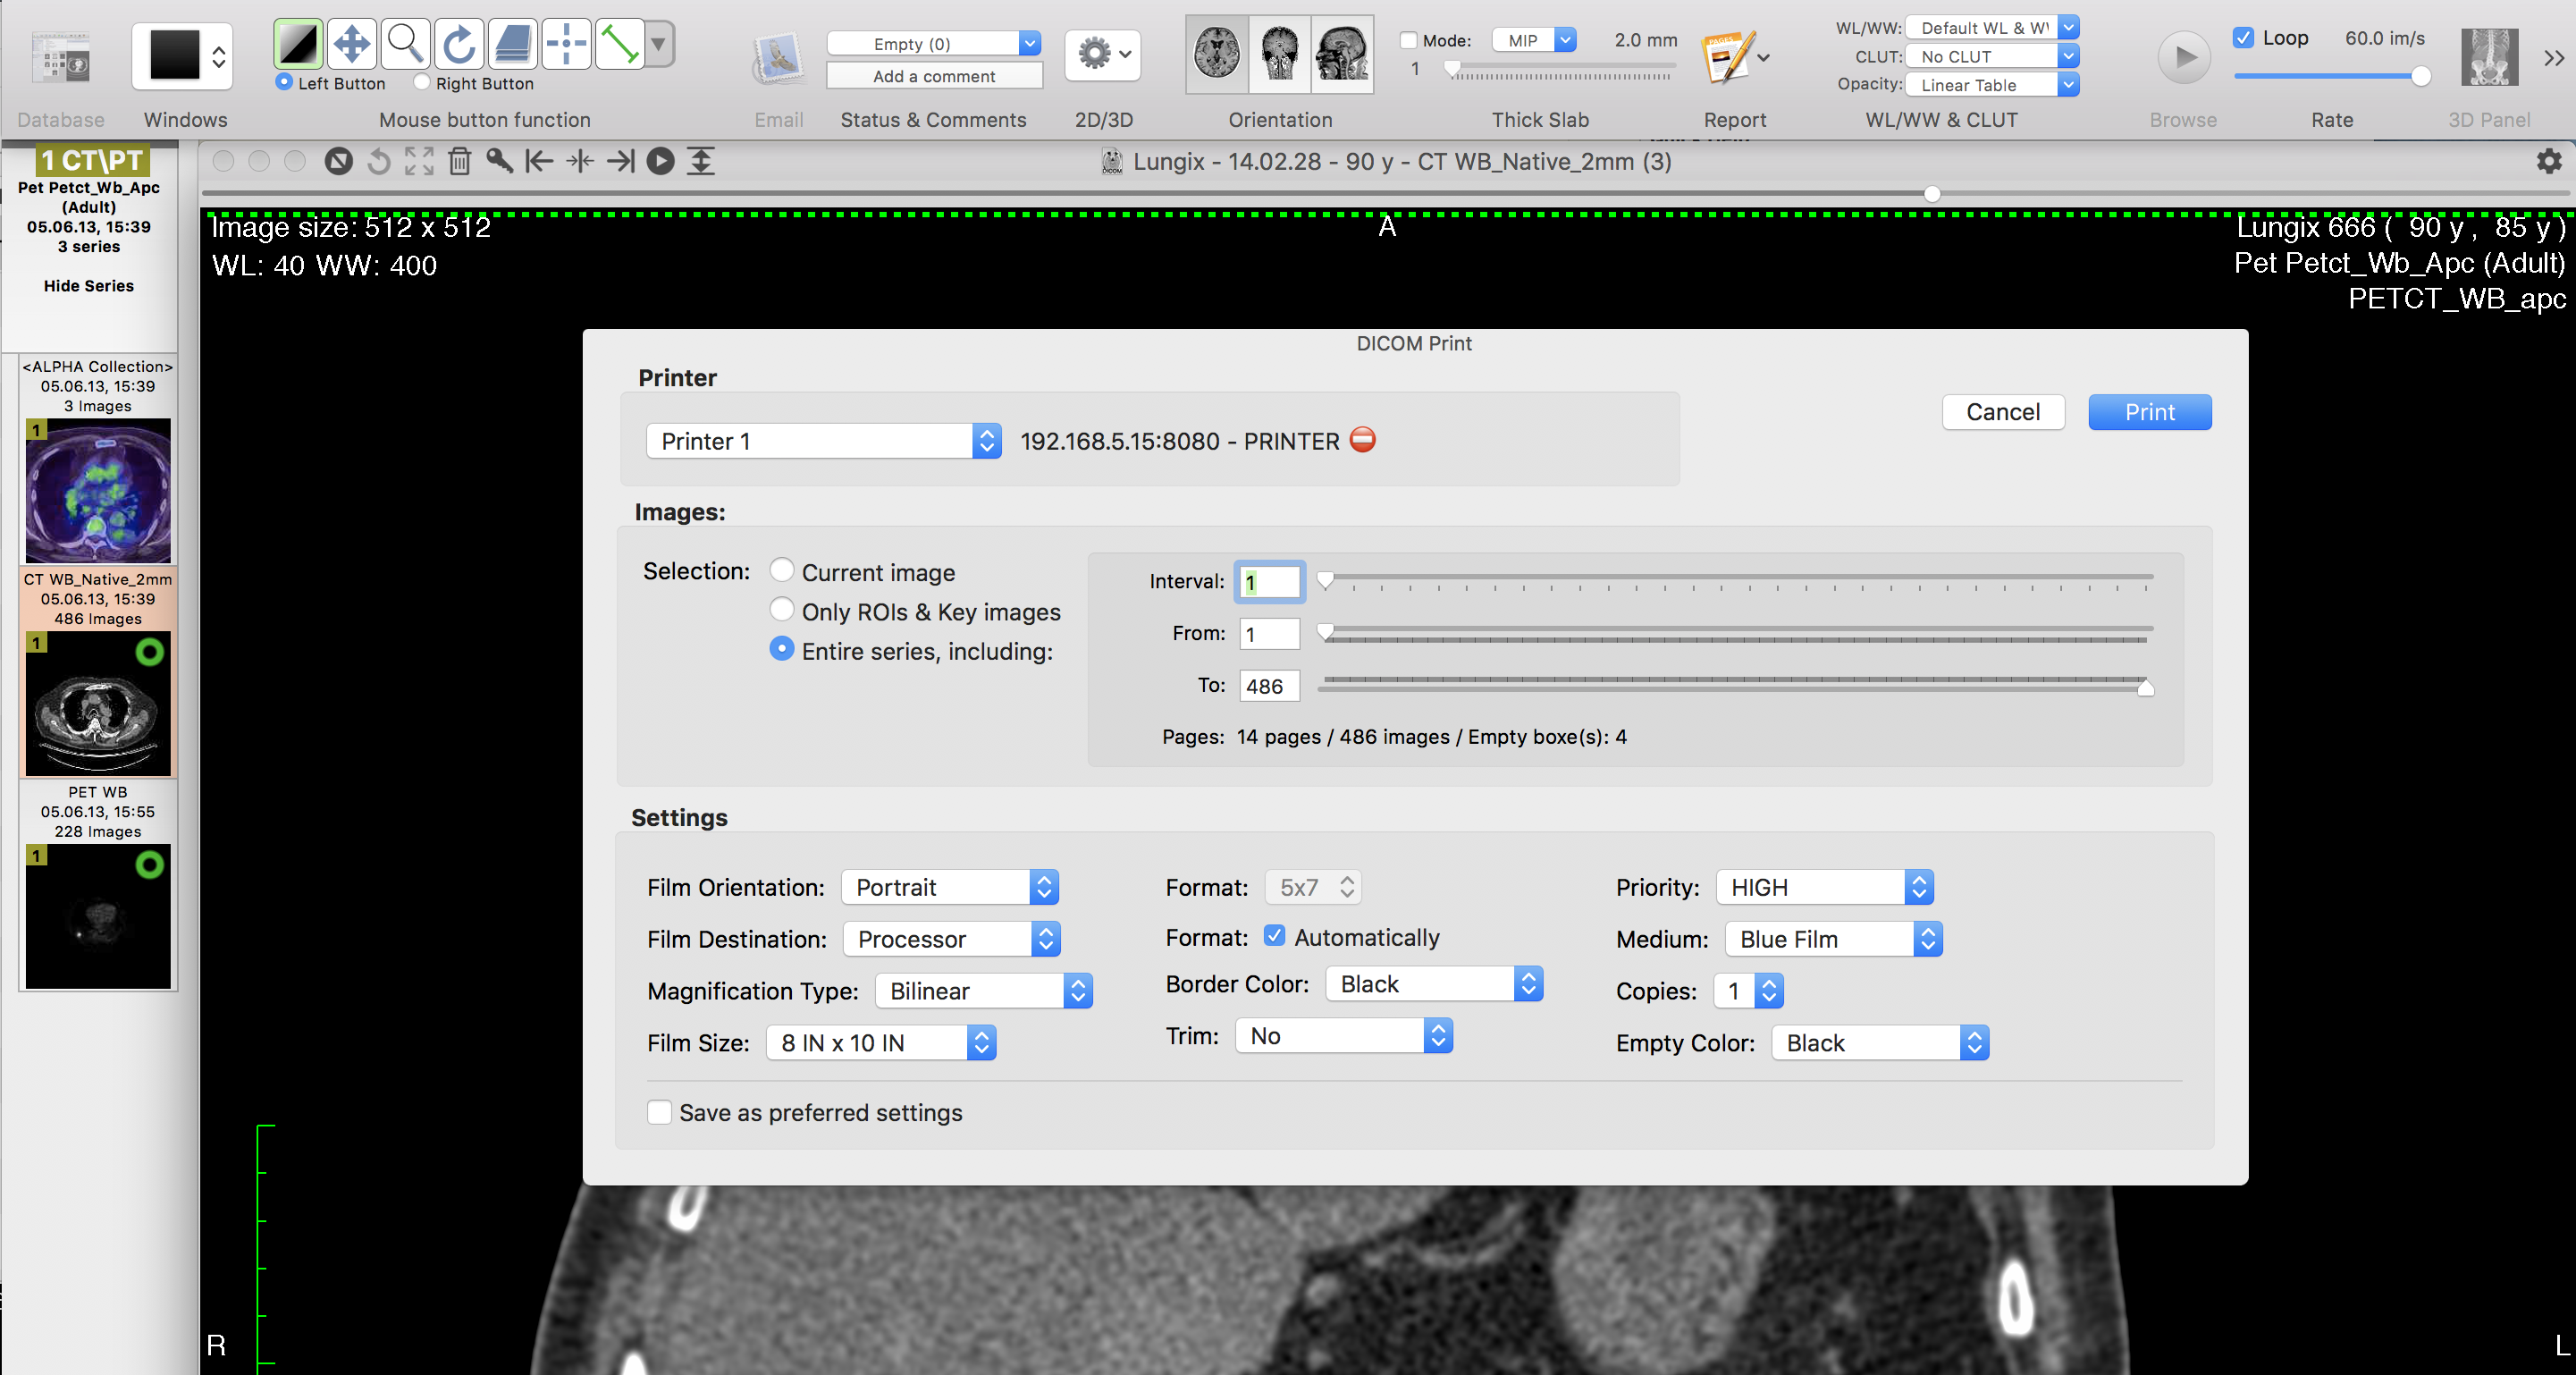The height and width of the screenshot is (1375, 2576).
Task: Select the Entire series including radio button
Action: pos(782,649)
